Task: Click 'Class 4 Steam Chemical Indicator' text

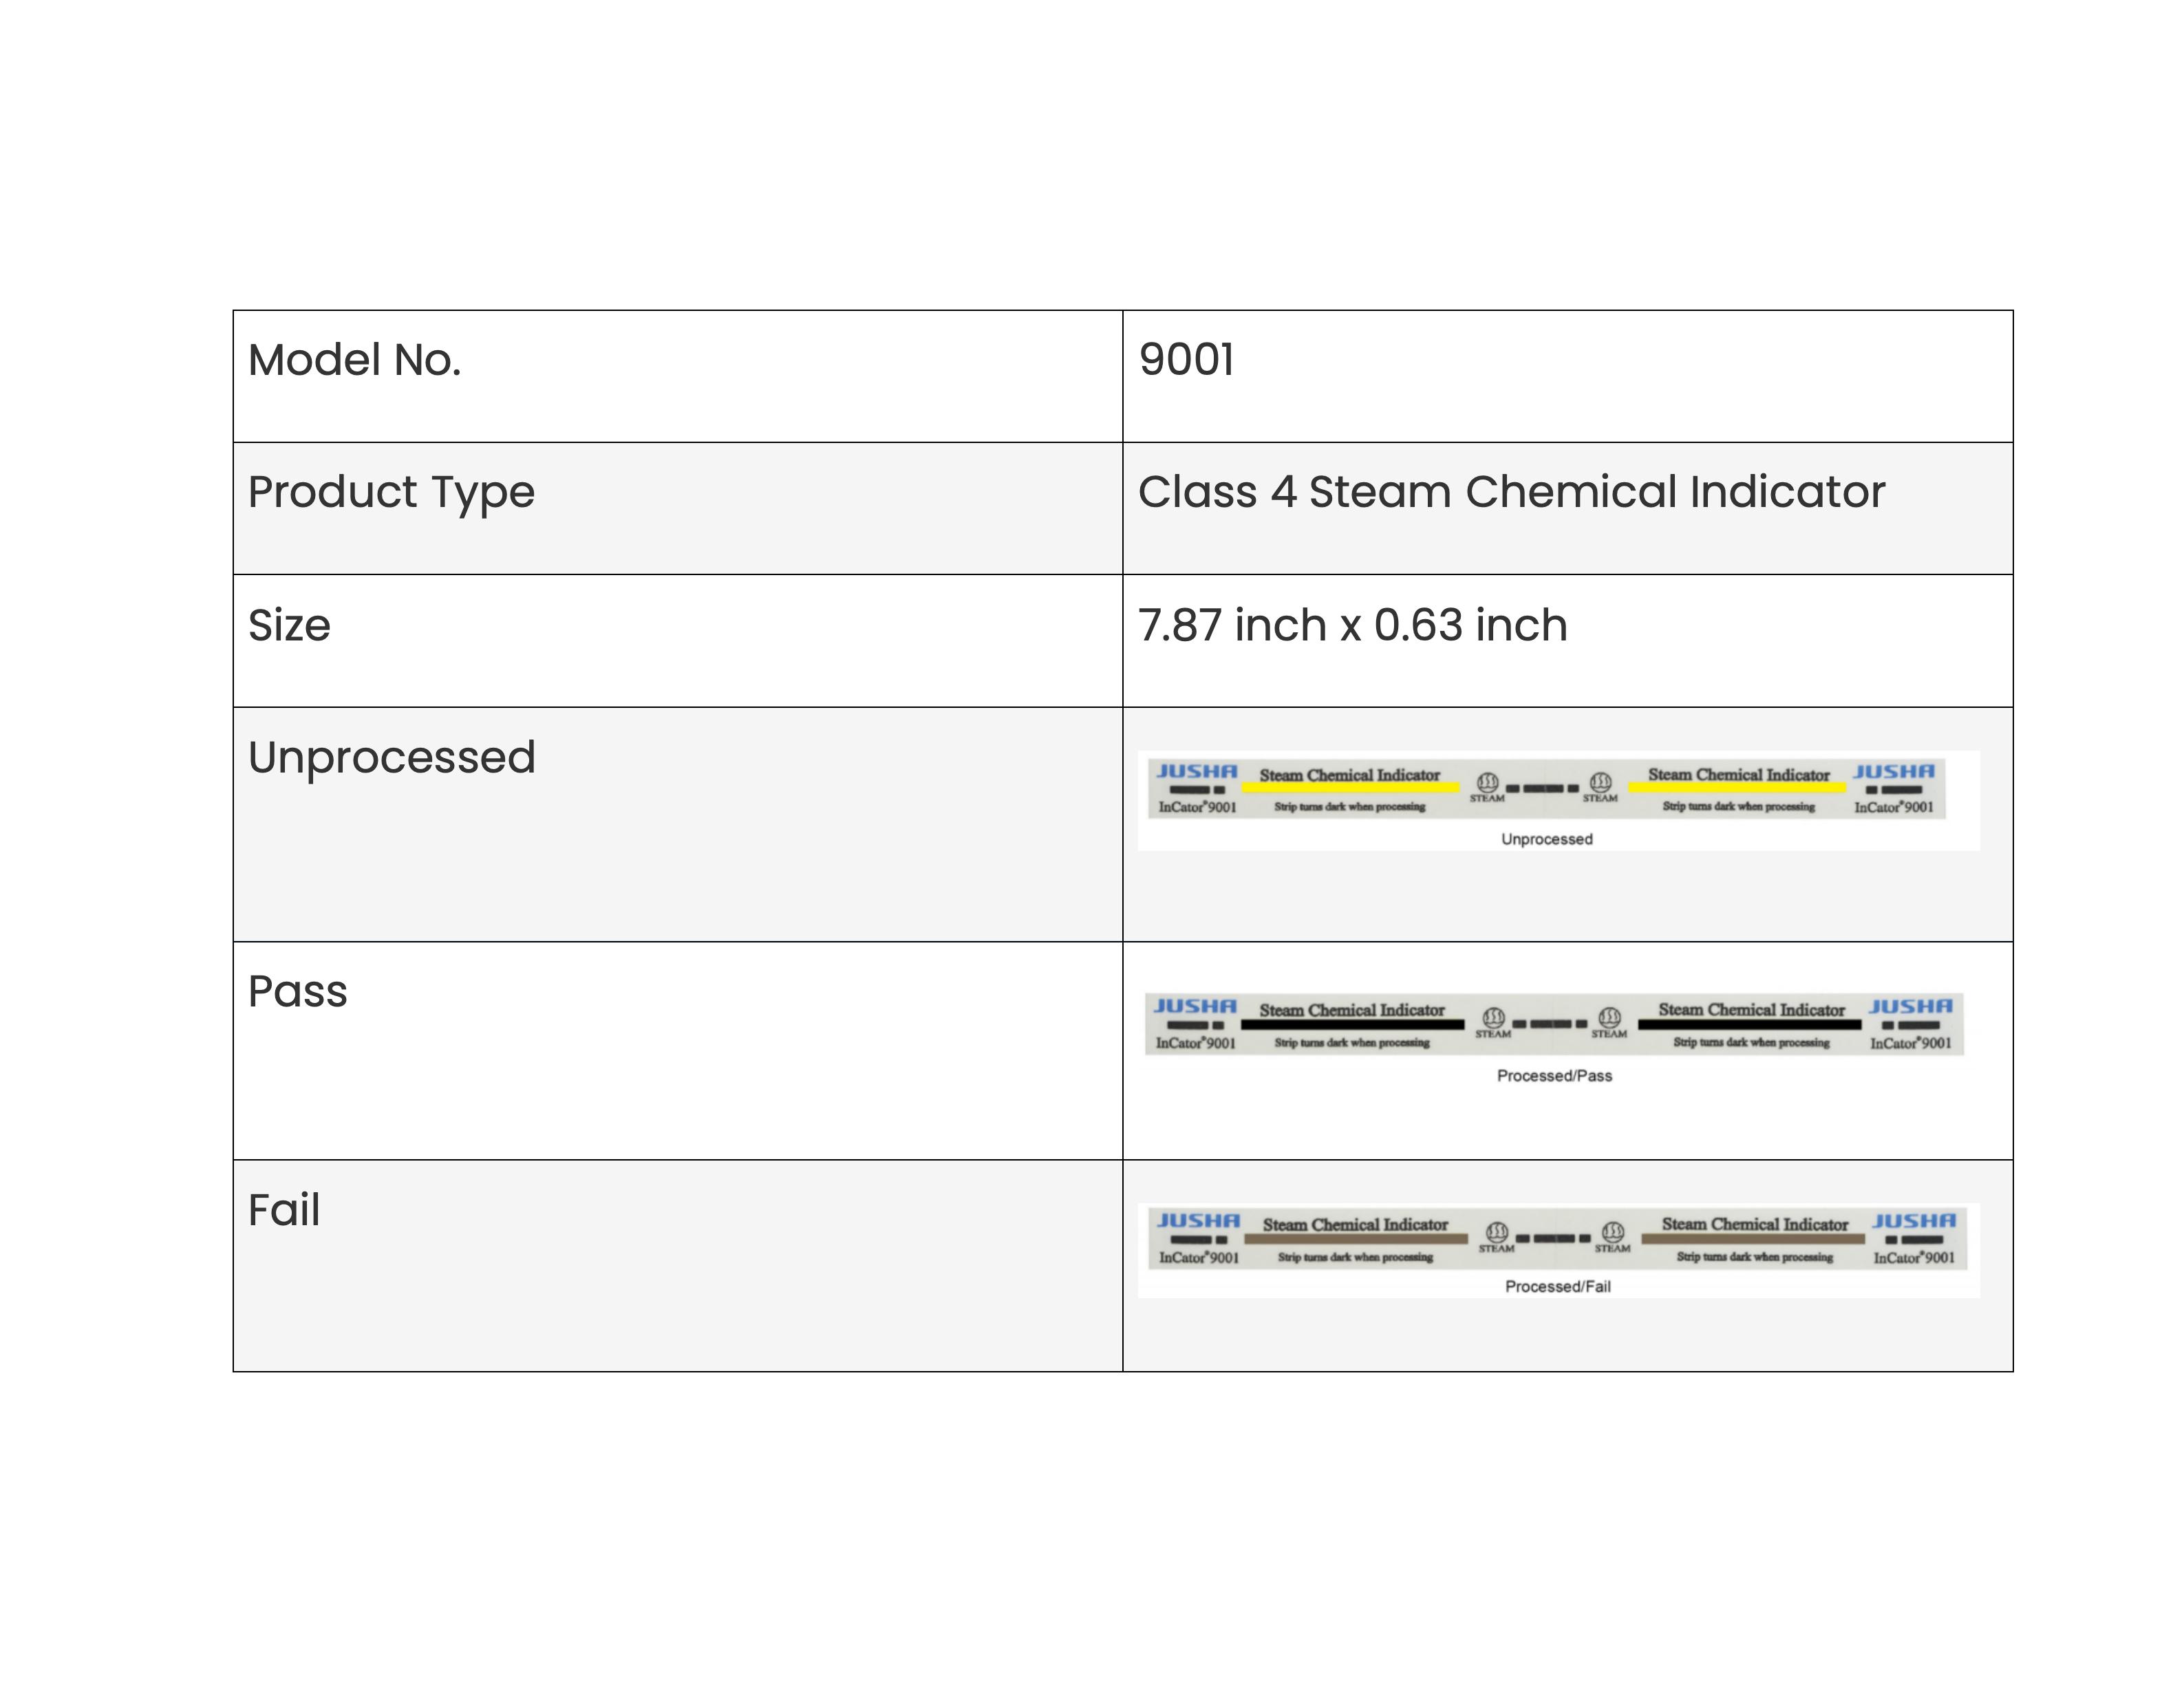Action: pos(1511,492)
